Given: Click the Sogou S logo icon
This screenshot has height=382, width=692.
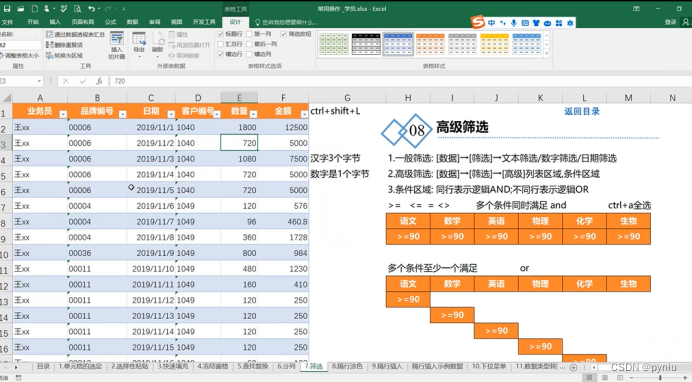Looking at the screenshot, I should (477, 22).
